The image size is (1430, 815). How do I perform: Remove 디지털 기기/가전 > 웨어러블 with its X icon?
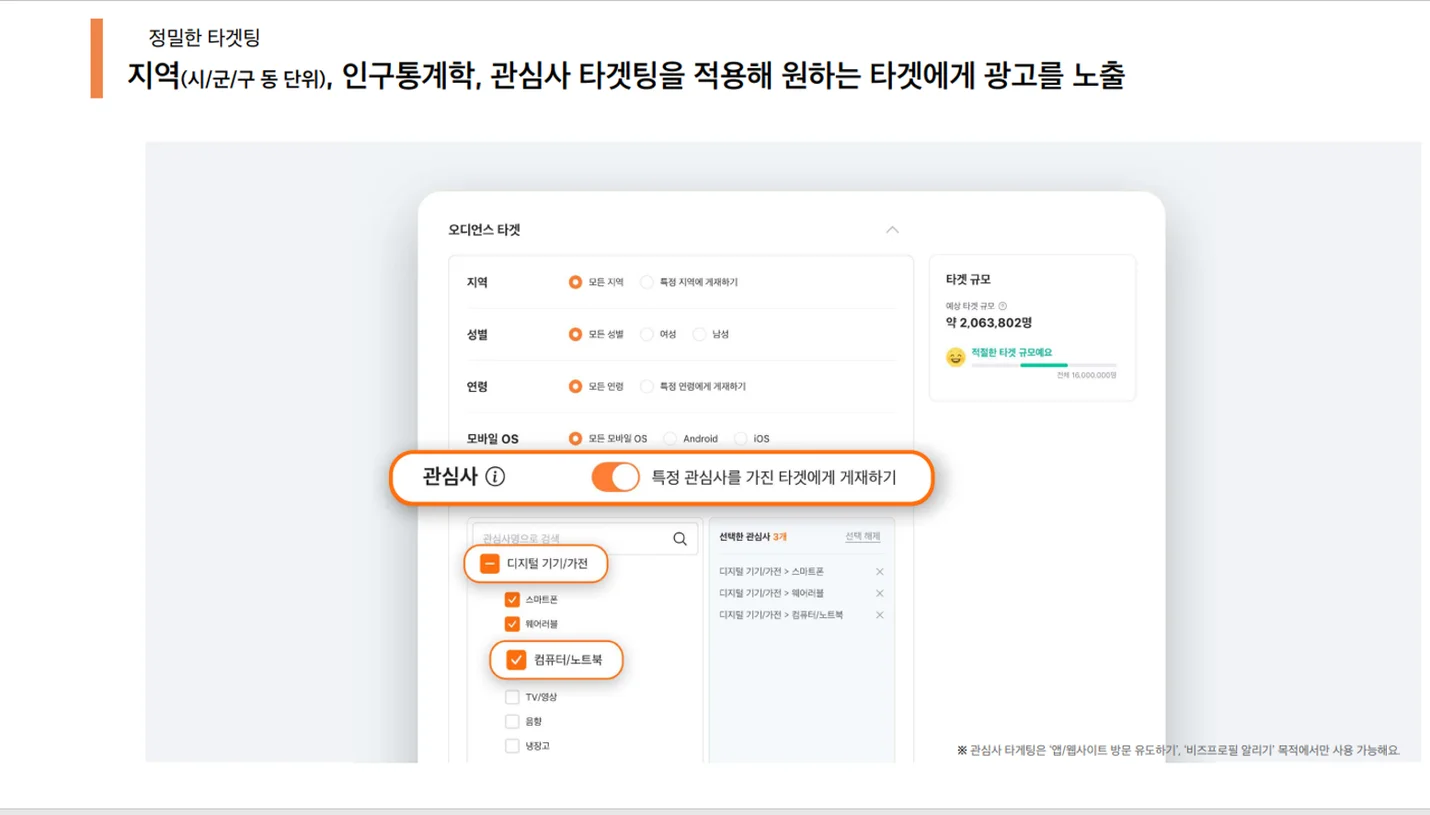tap(880, 593)
